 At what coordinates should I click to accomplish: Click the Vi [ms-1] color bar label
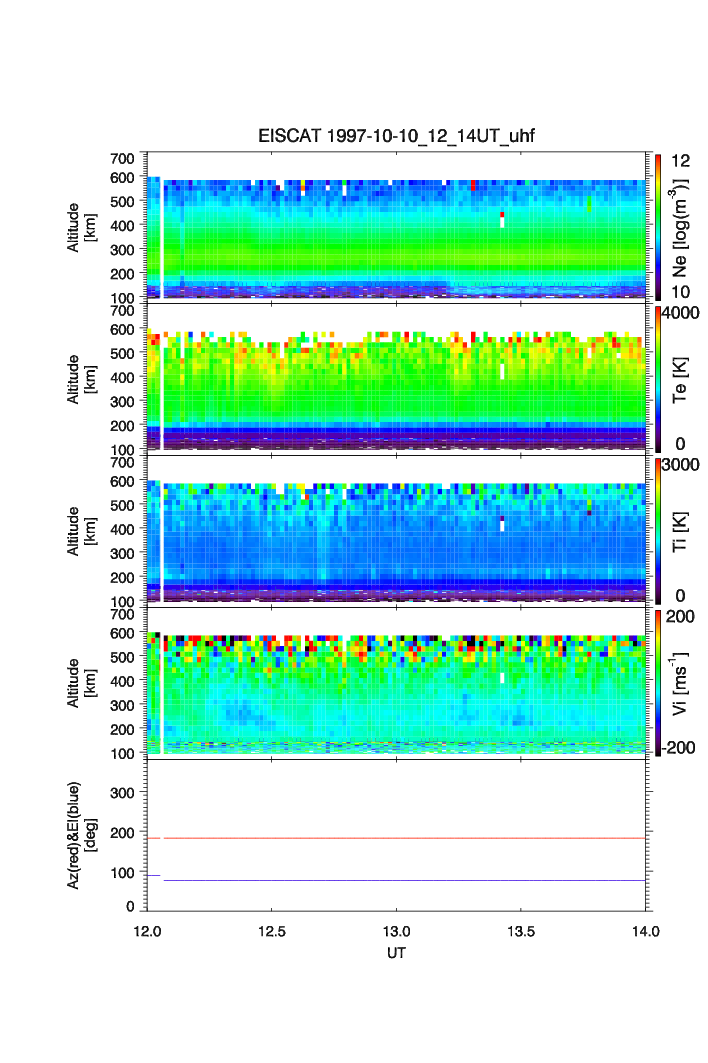(679, 683)
